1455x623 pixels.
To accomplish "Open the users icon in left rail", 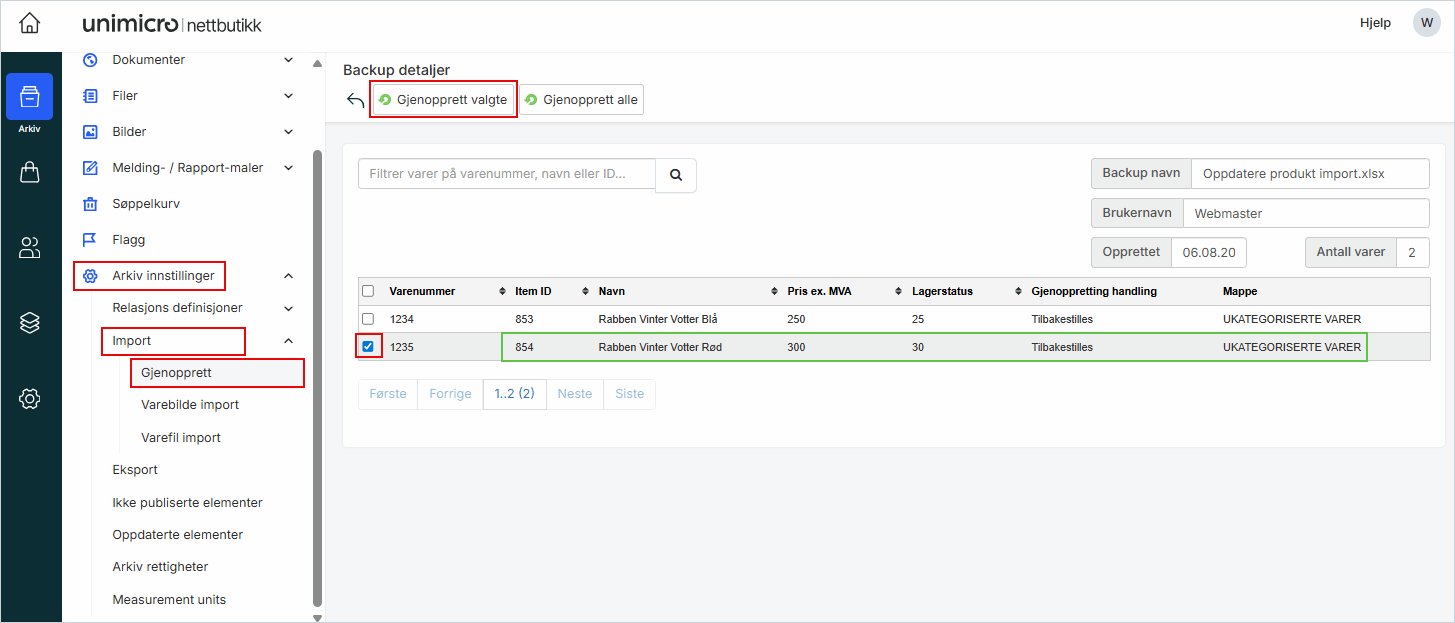I will [x=30, y=248].
